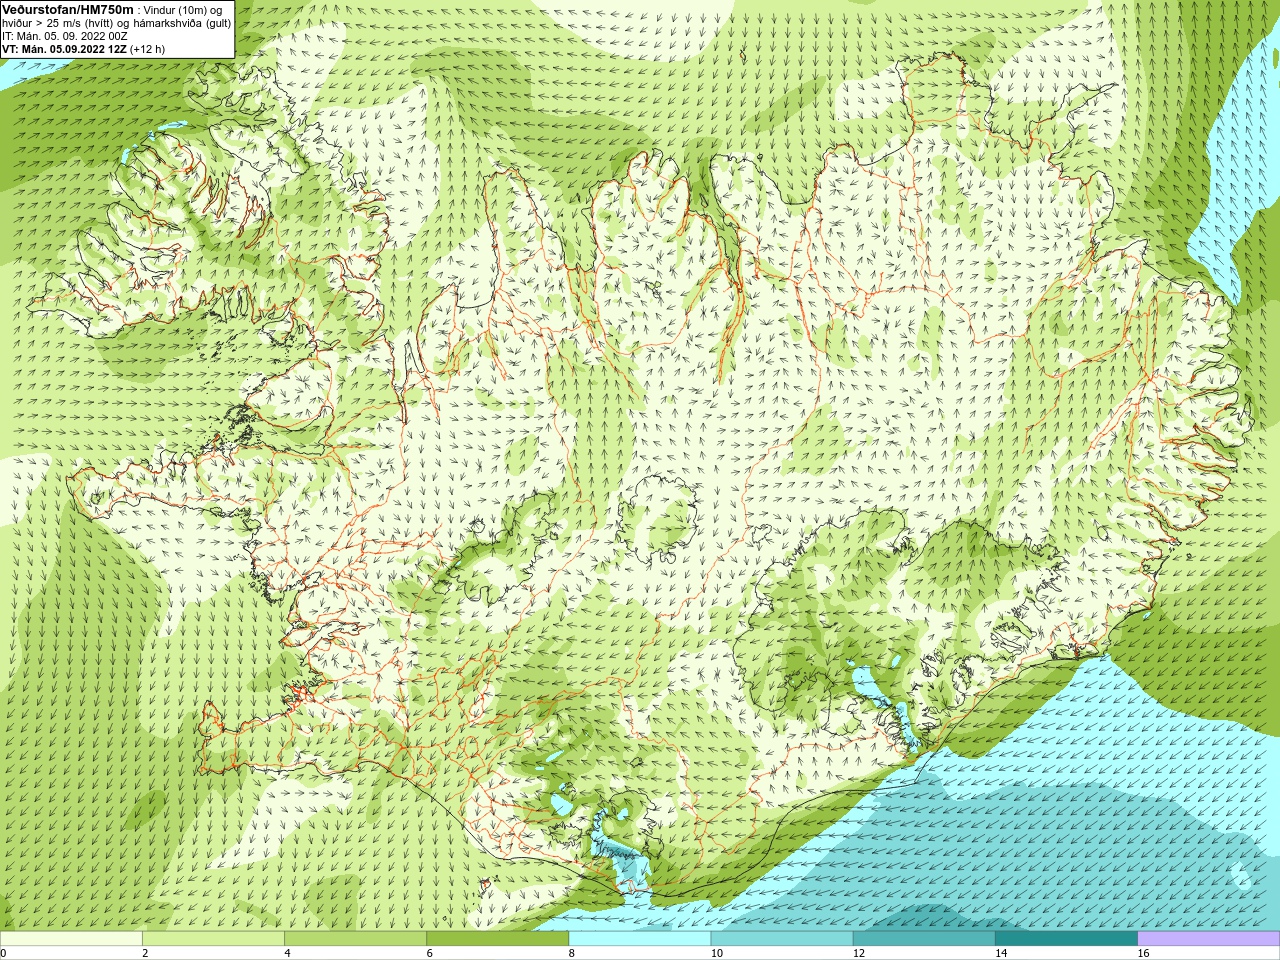Click the legend scale label "6"
This screenshot has width=1280, height=960.
click(429, 953)
